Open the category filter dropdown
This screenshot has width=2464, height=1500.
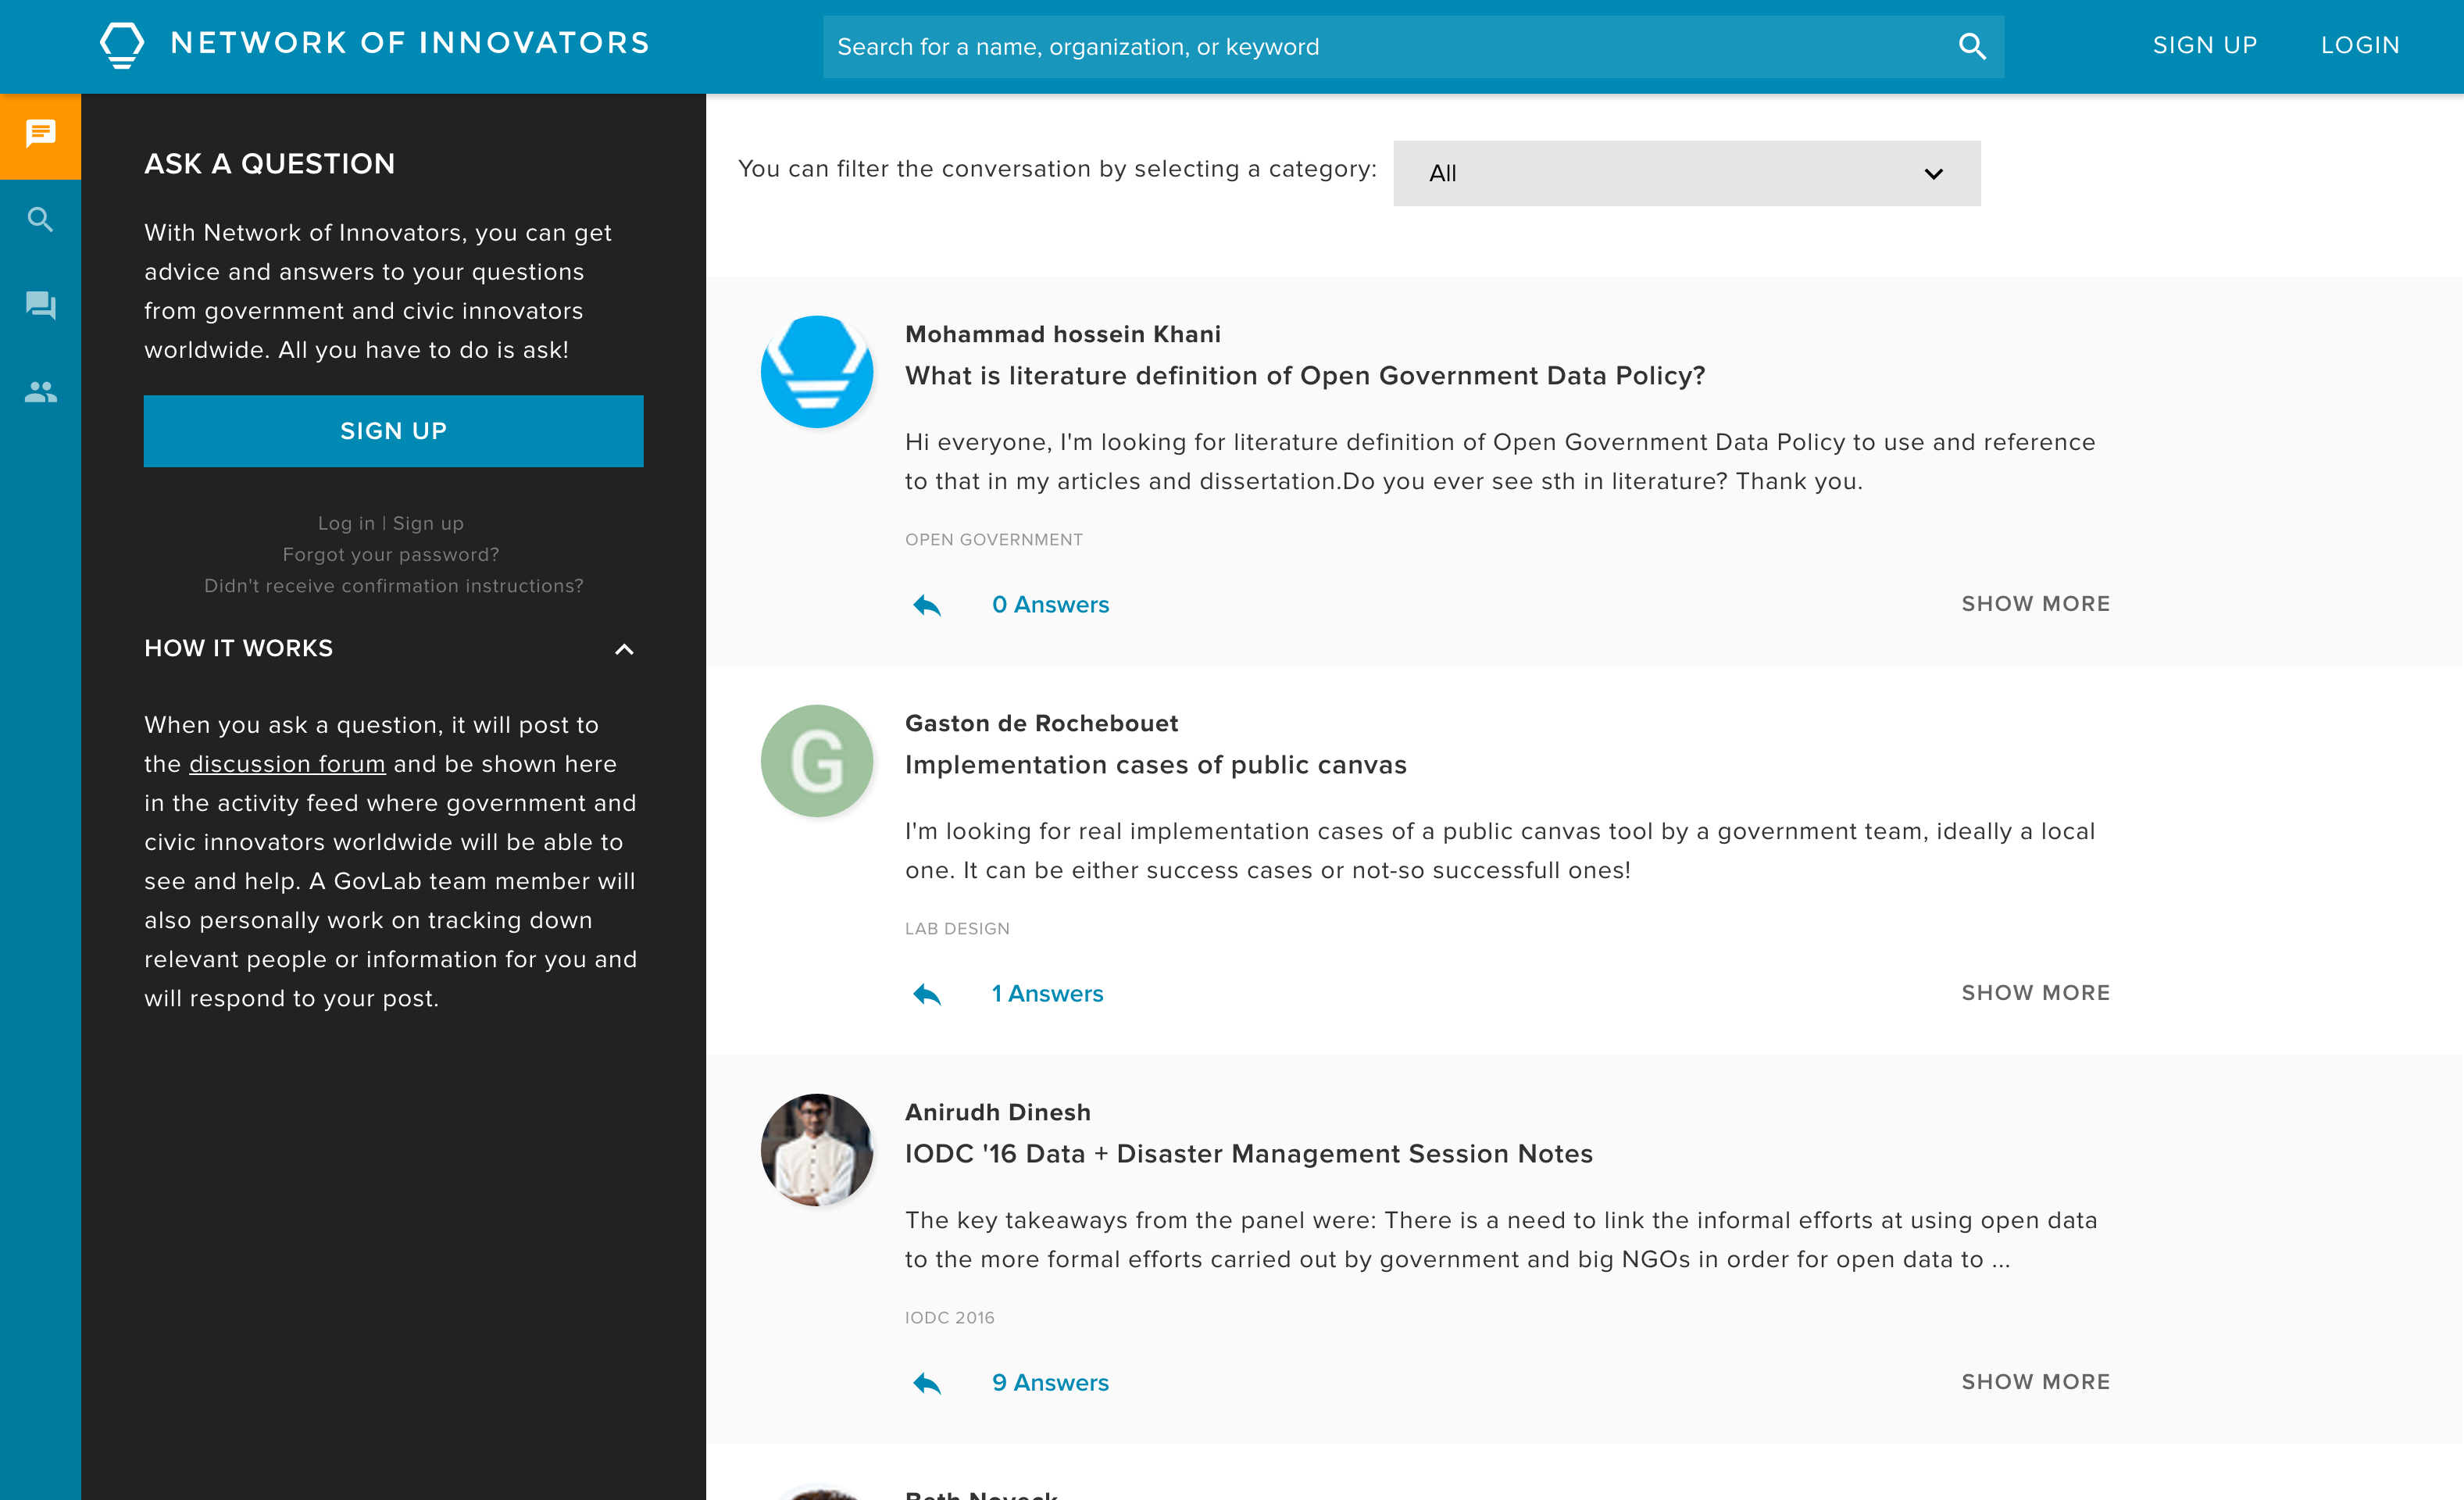(1686, 173)
